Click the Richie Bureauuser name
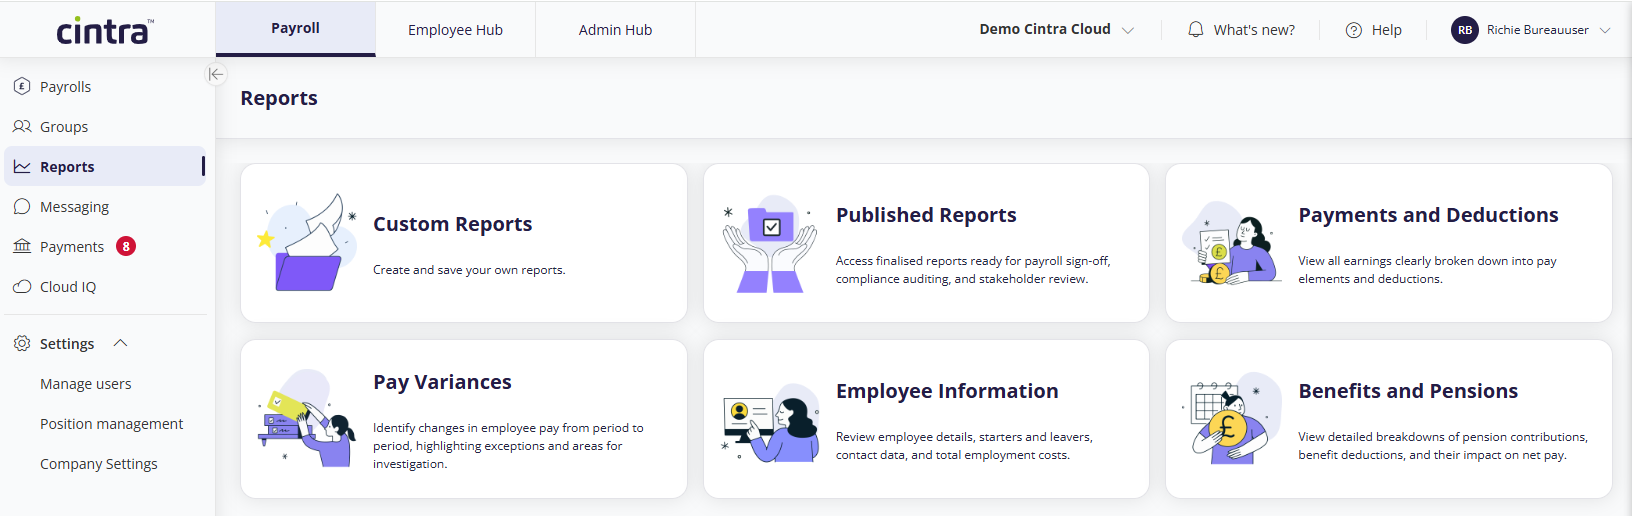 tap(1537, 30)
